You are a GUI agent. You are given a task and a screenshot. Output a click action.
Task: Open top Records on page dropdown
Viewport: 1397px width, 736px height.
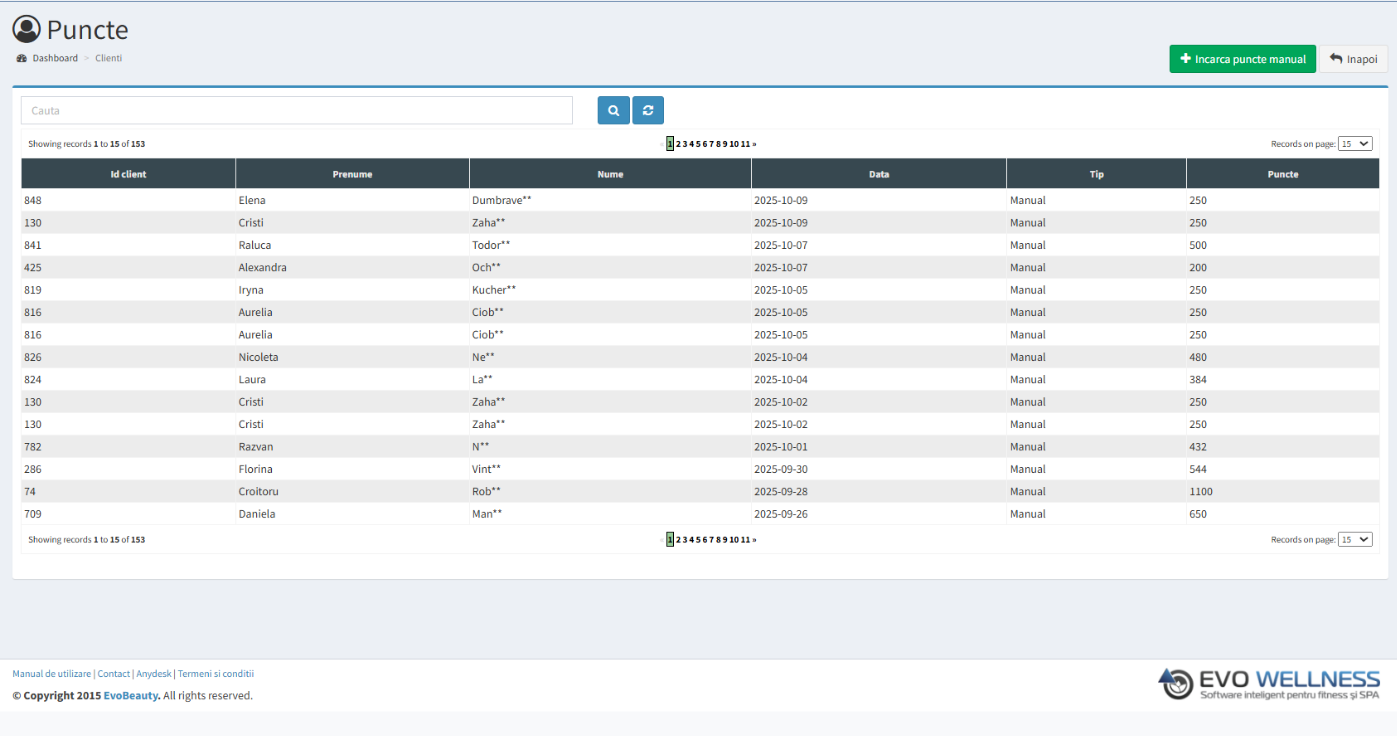(1355, 144)
